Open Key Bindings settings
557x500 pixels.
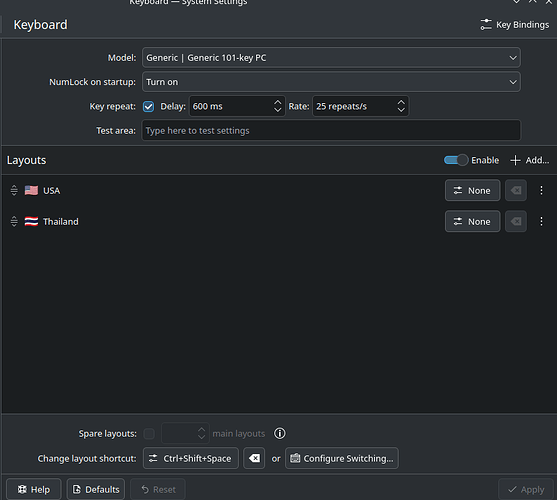click(514, 25)
